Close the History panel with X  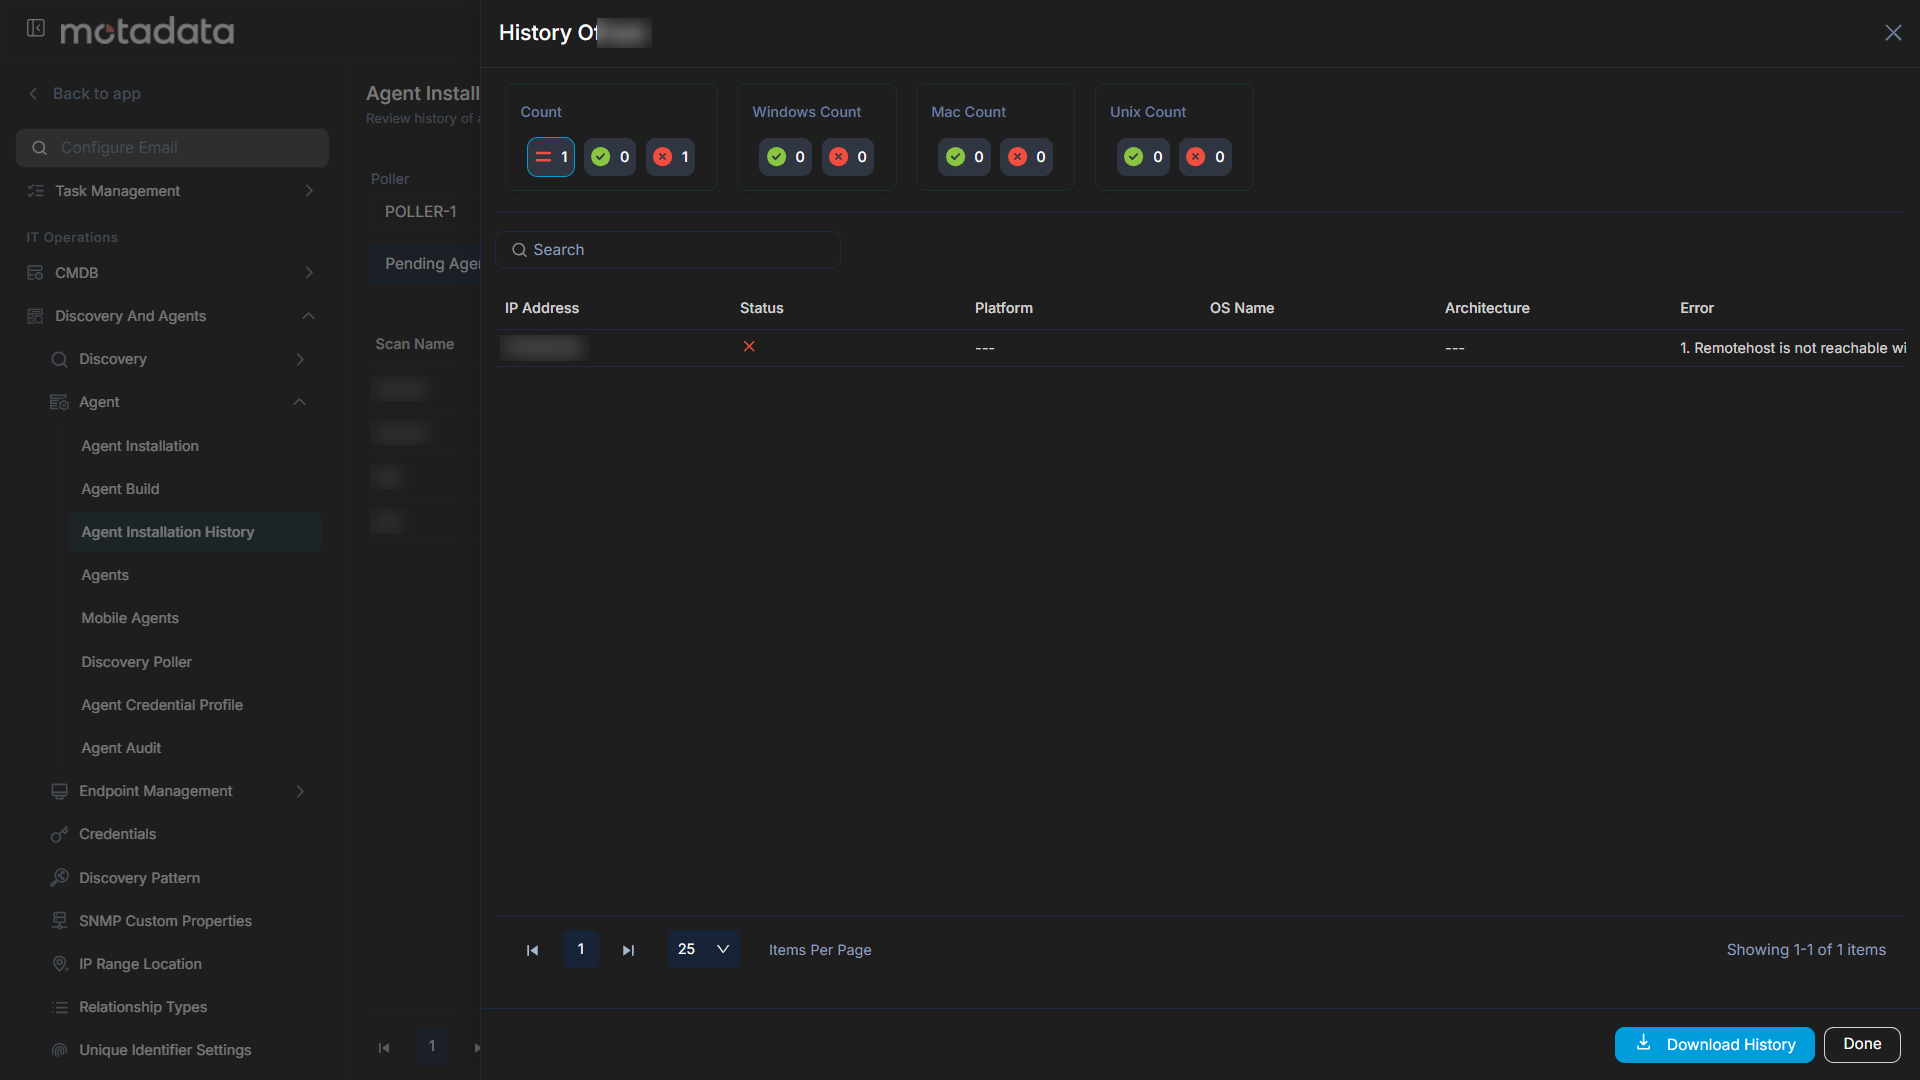[x=1893, y=33]
